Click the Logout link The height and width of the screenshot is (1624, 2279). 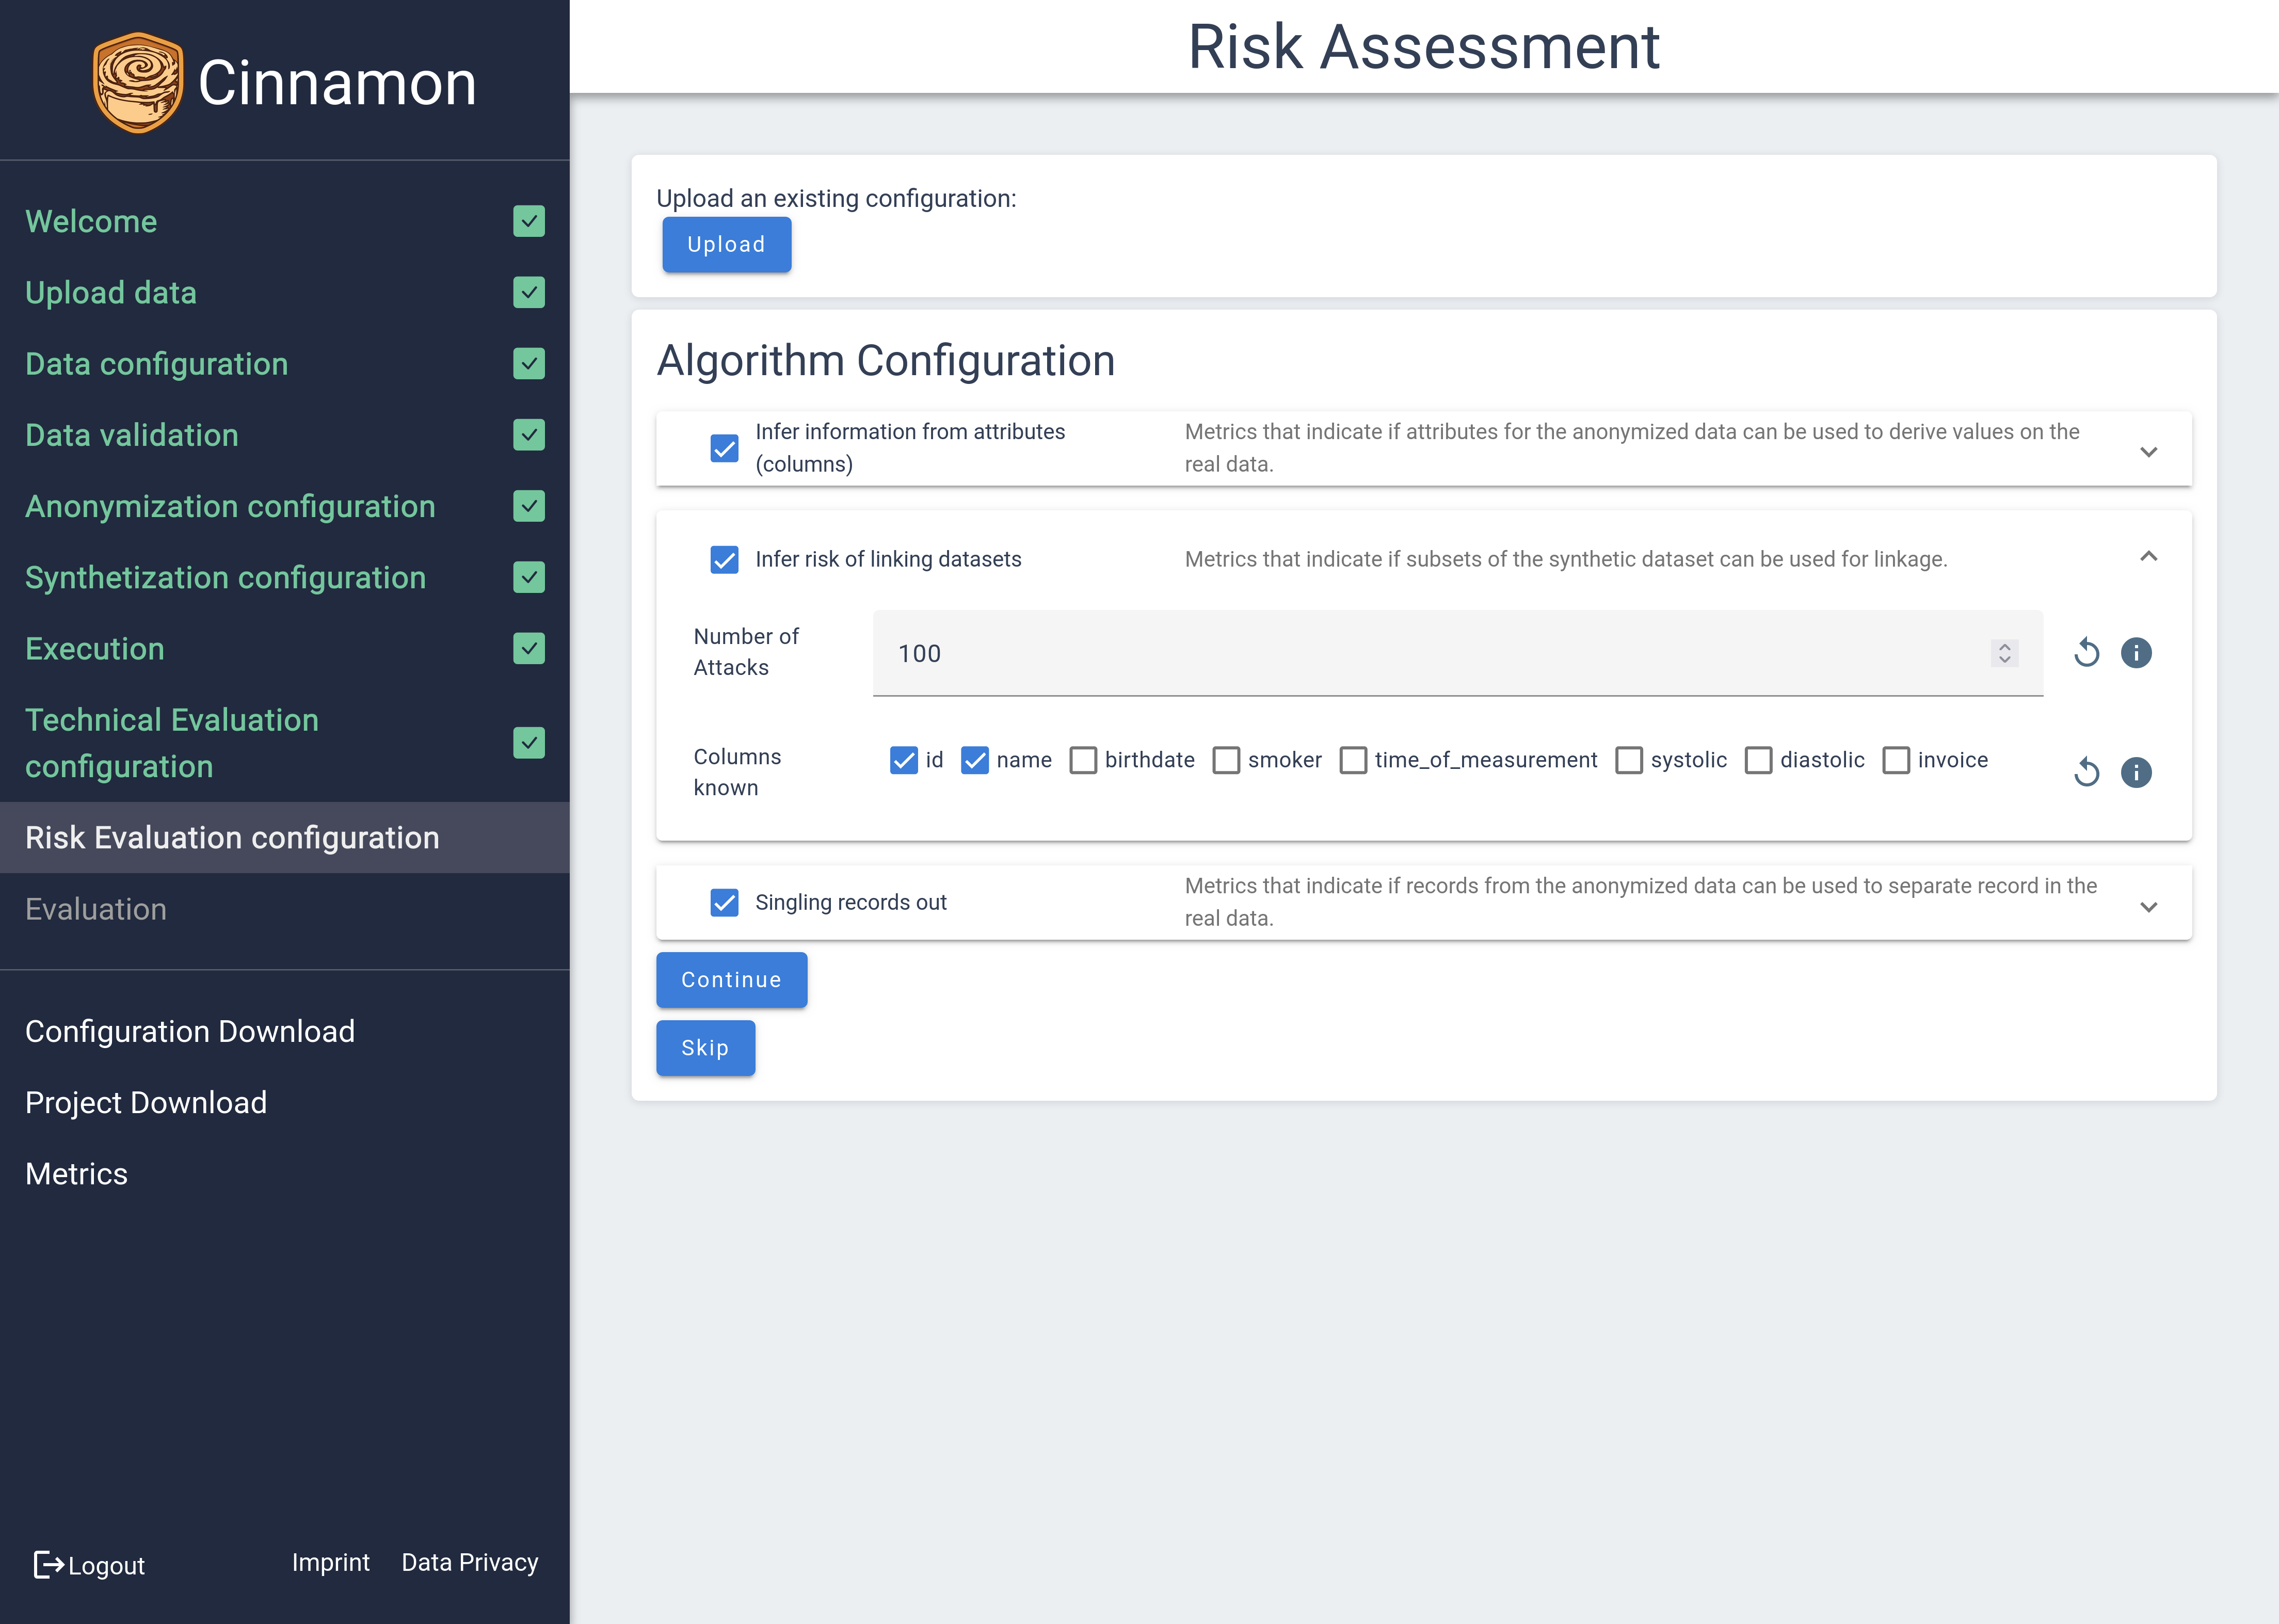(x=89, y=1565)
